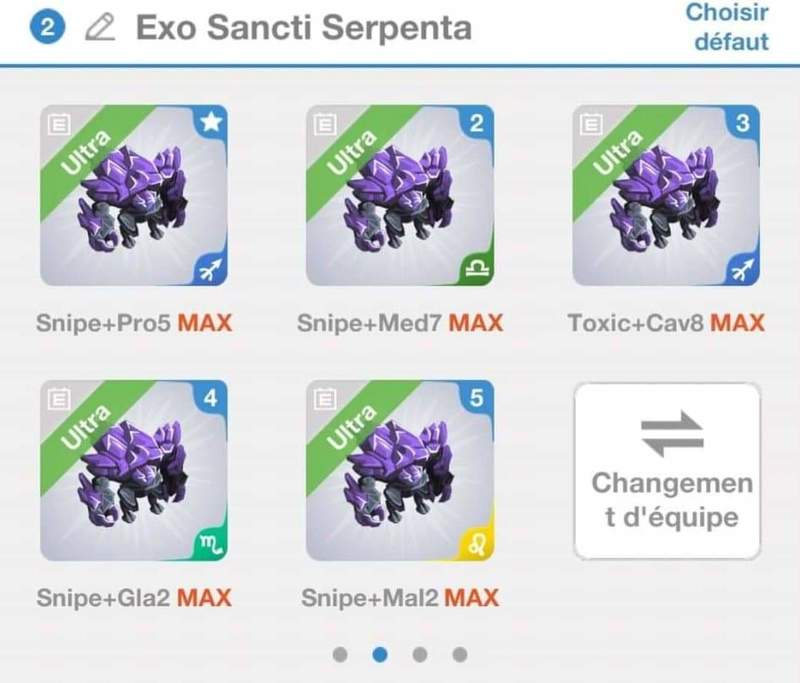Open notes icon on Snipe+Pro5 card
The image size is (800, 683).
(59, 124)
